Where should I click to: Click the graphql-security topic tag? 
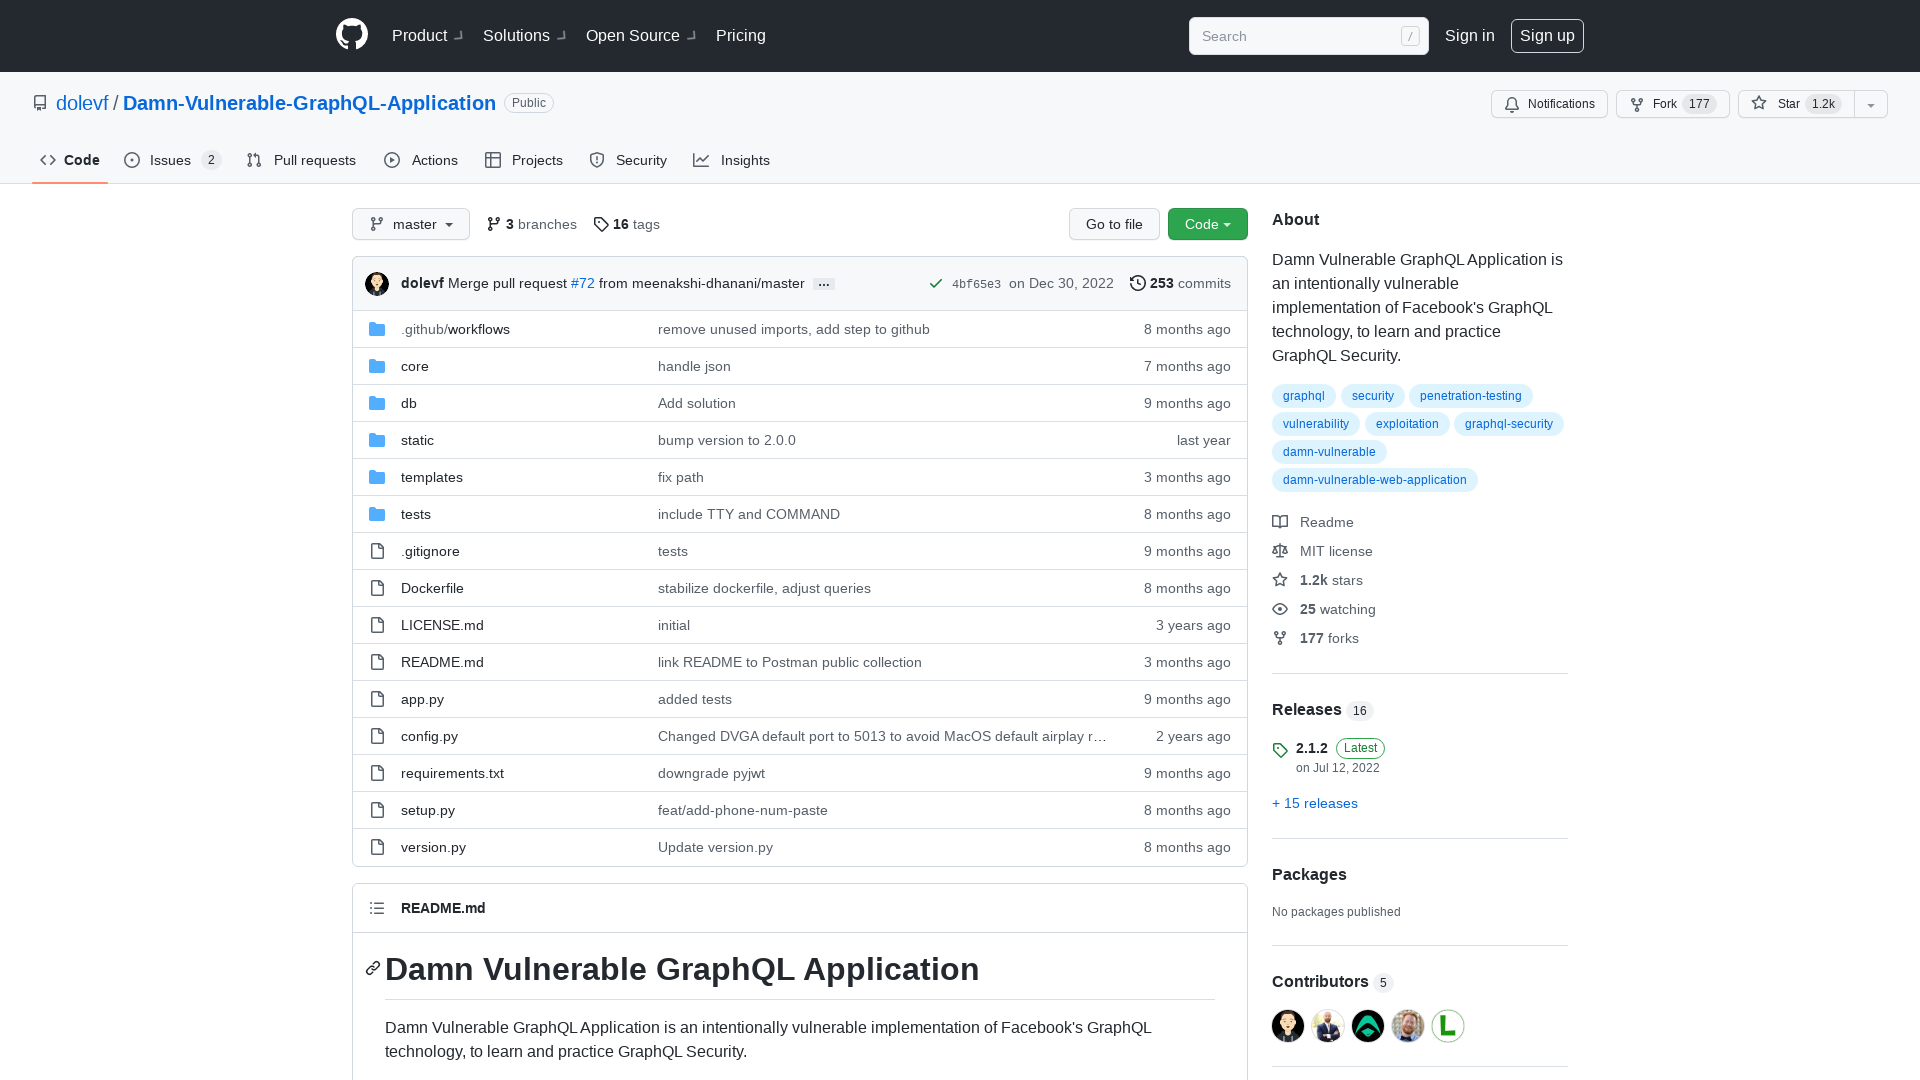(x=1508, y=424)
